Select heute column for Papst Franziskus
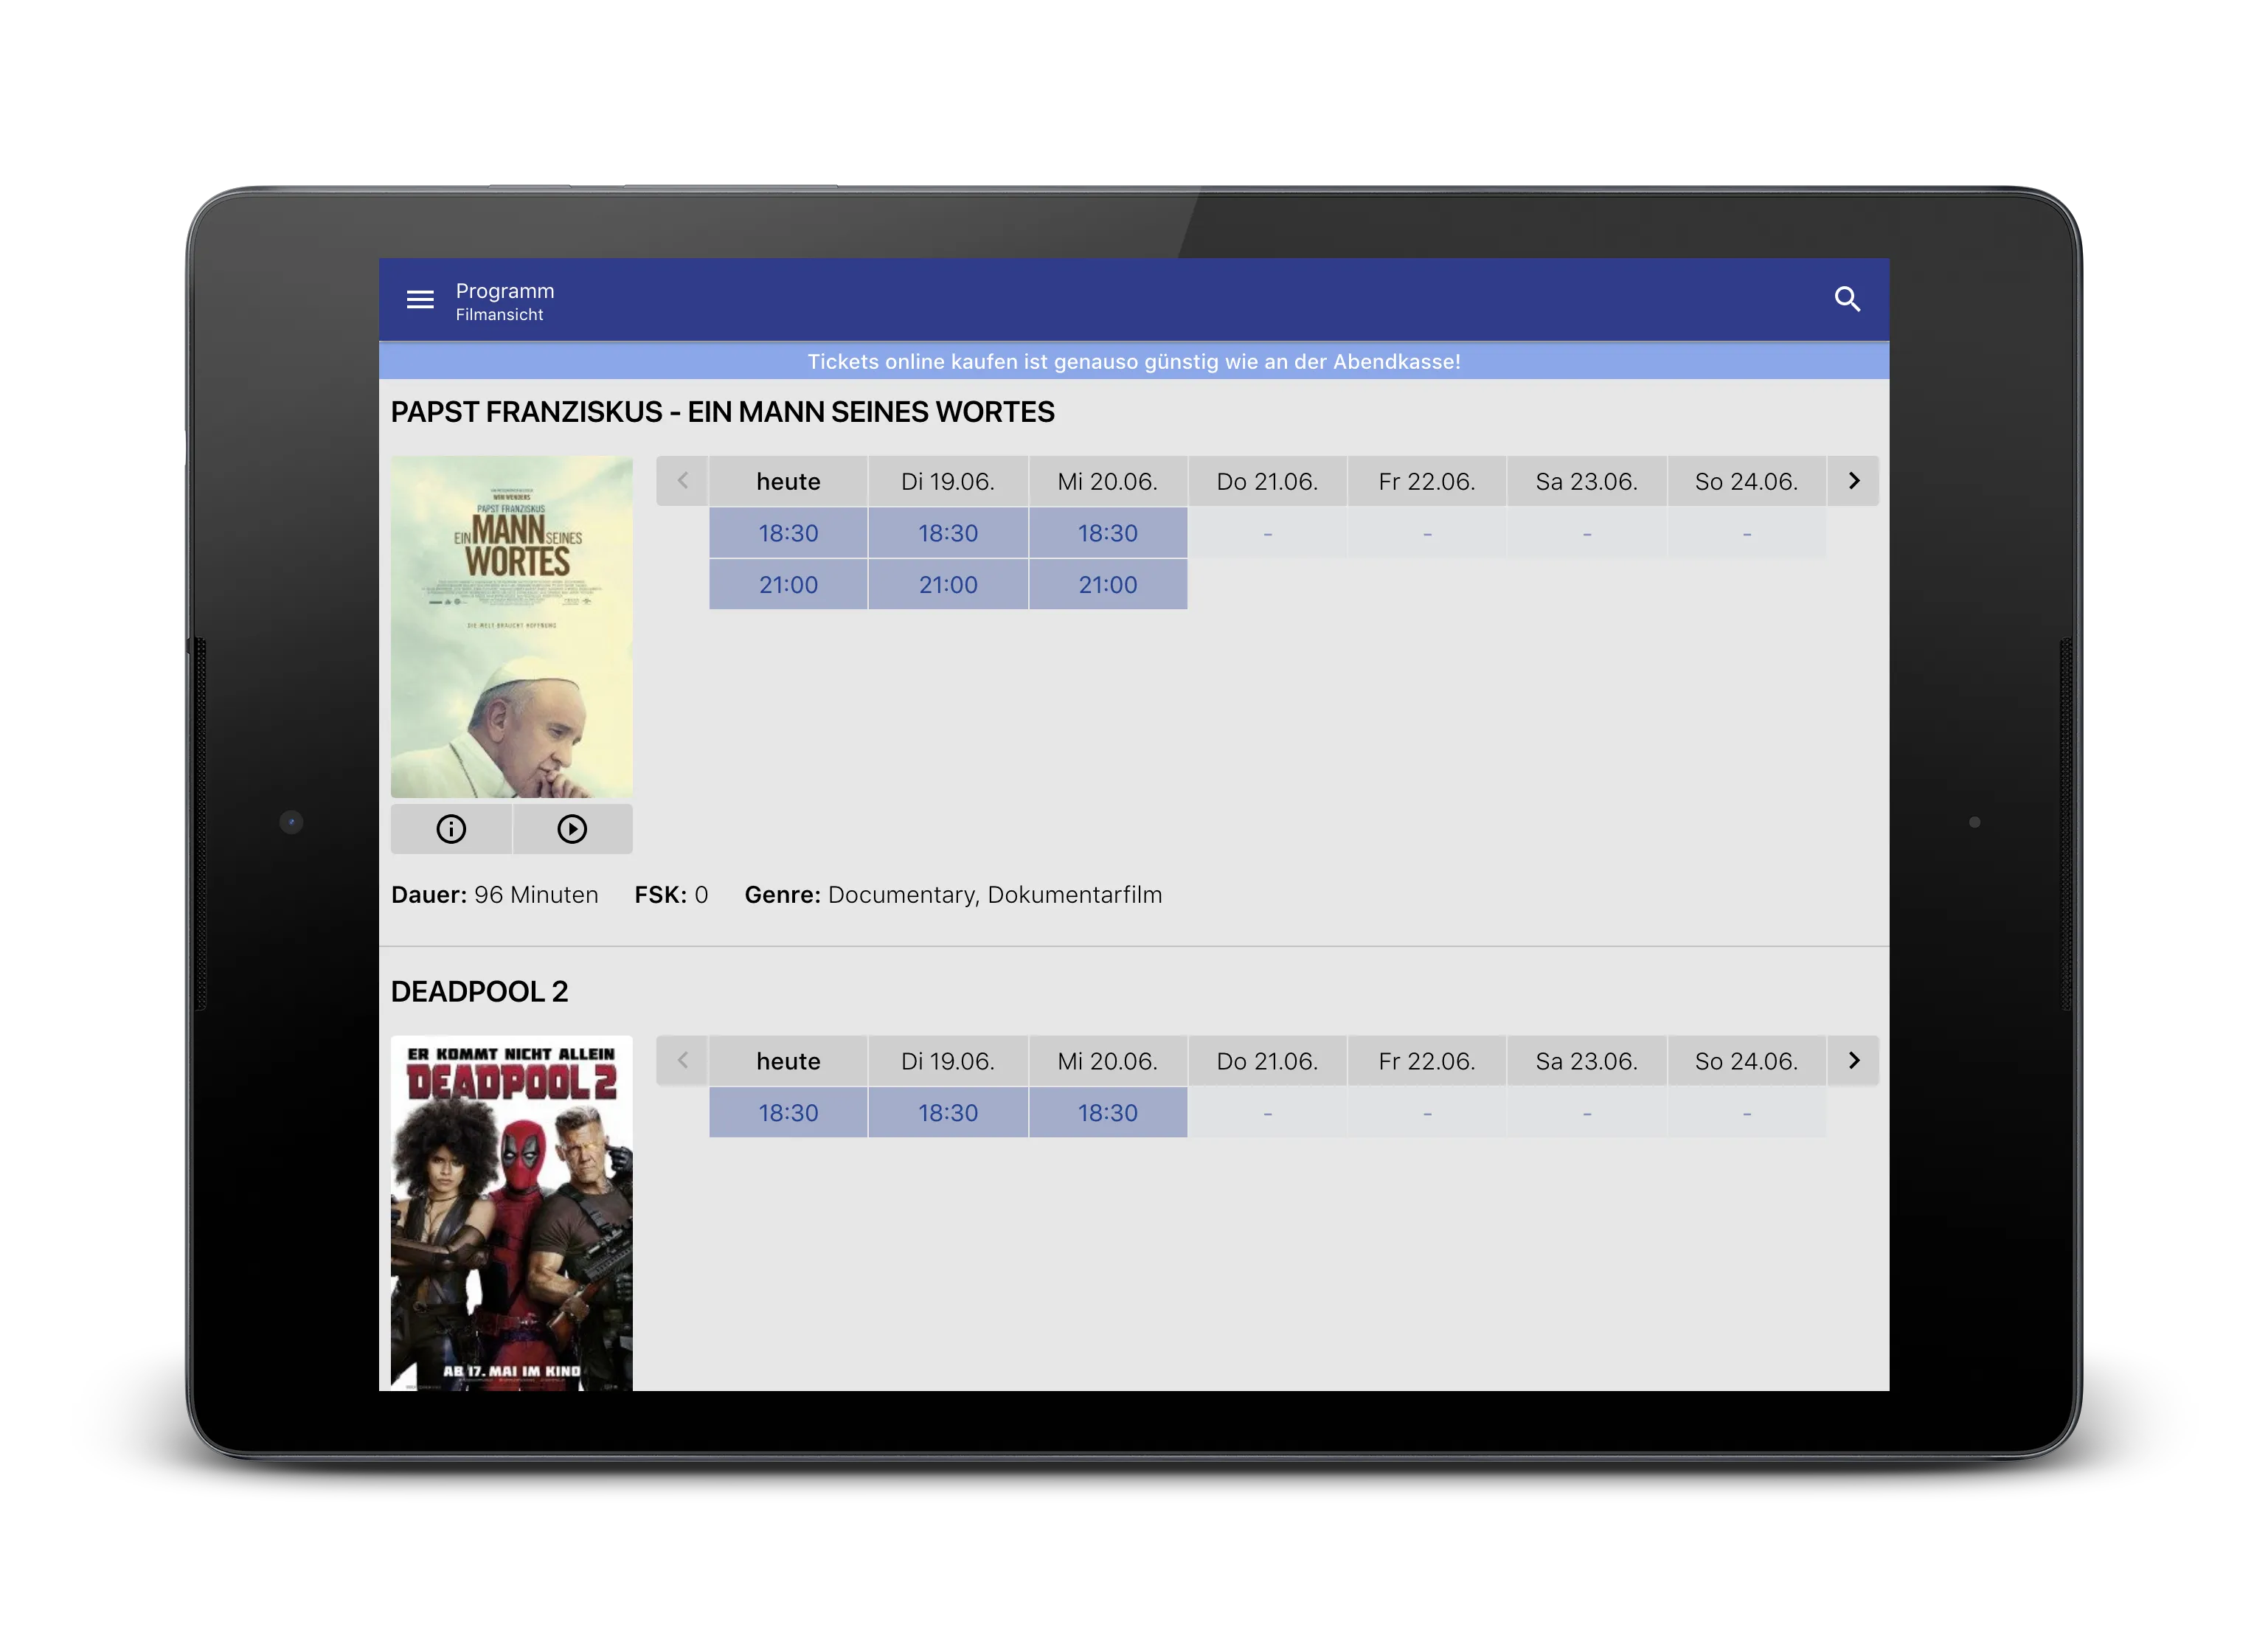 pos(788,481)
